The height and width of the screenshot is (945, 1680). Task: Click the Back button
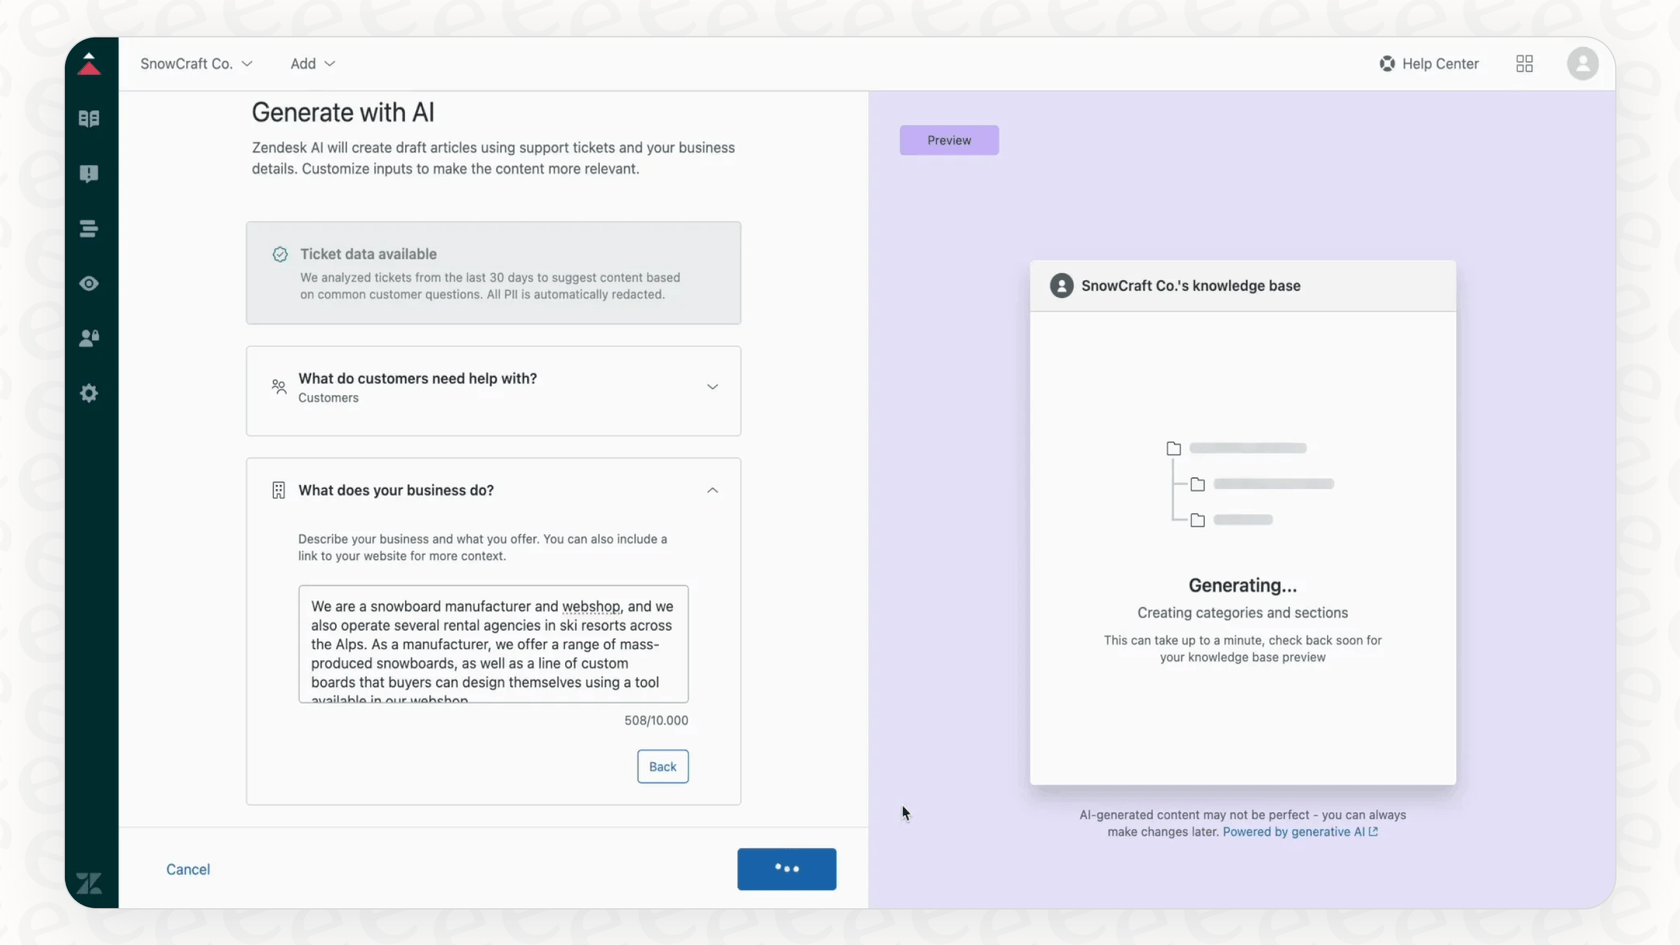(x=662, y=766)
